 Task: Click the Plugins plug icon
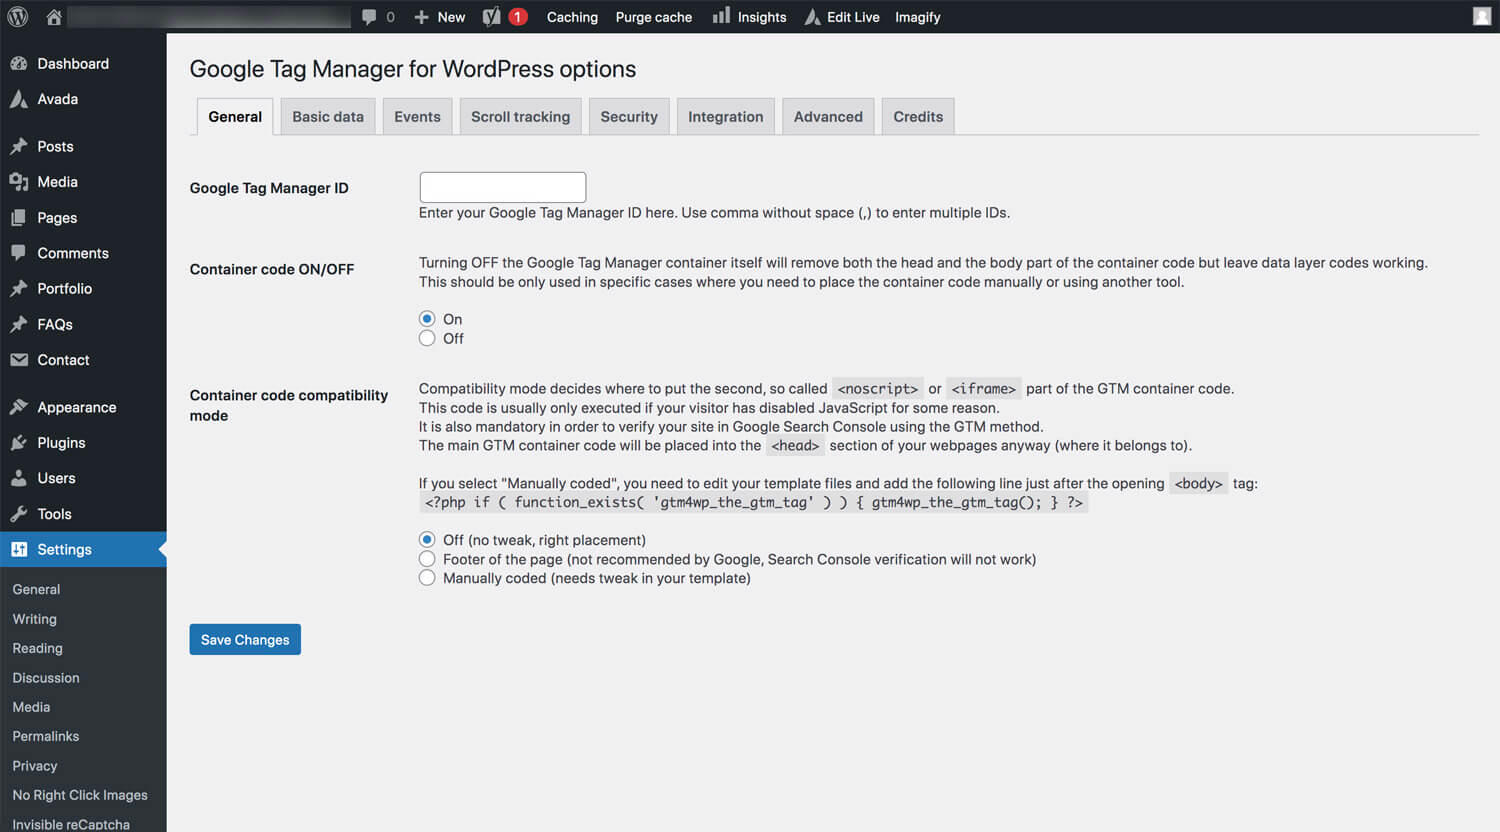point(19,442)
